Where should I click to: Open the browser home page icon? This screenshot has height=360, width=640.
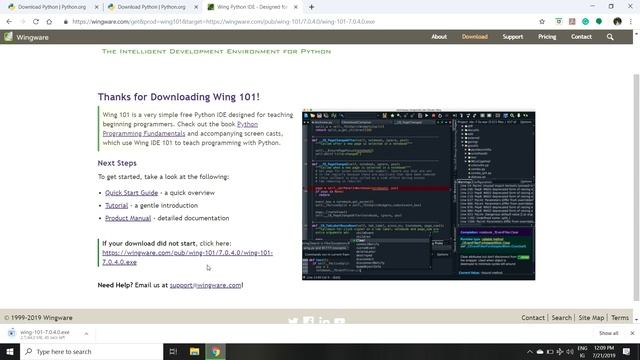[x=49, y=22]
